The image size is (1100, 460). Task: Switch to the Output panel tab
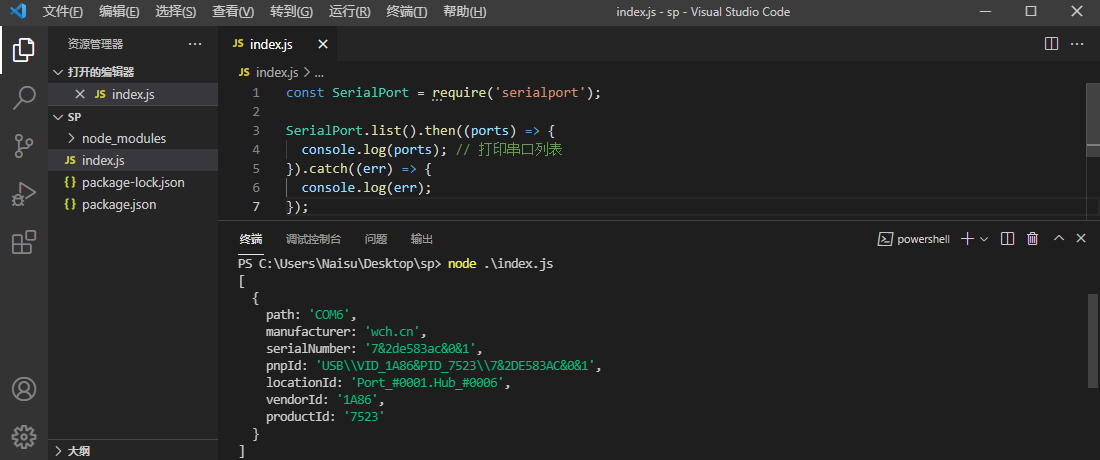pyautogui.click(x=422, y=239)
